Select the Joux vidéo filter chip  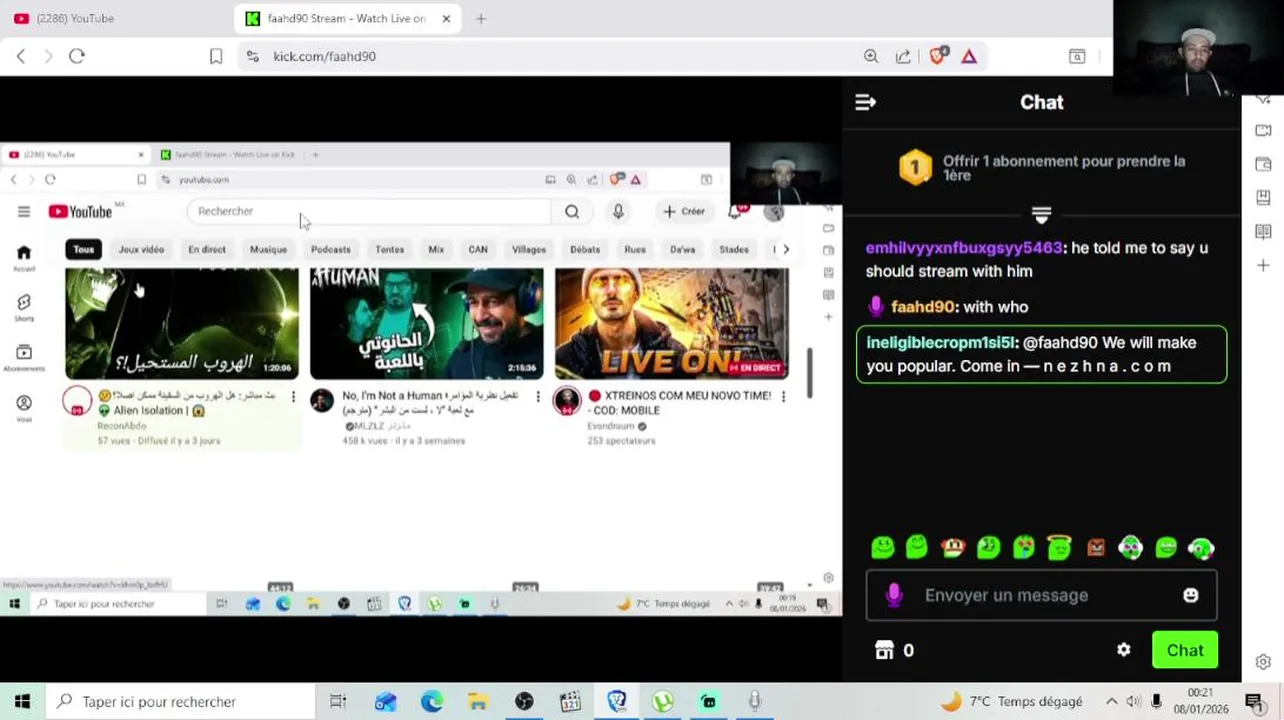click(x=141, y=249)
